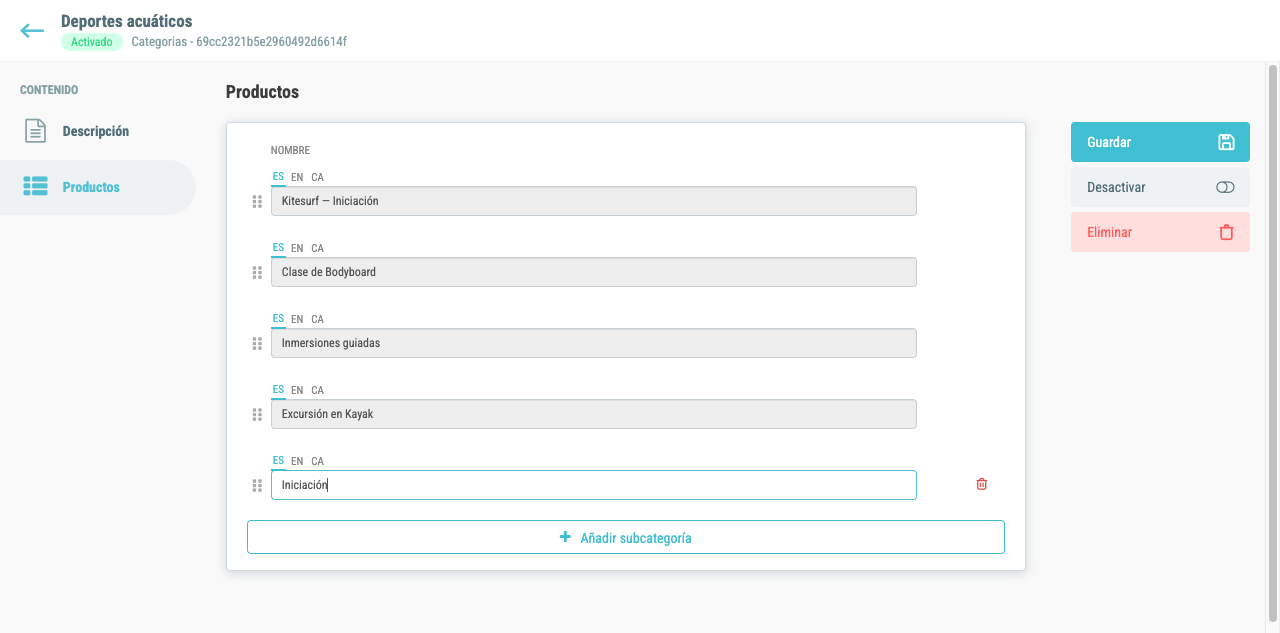Click the Deportes acuáticos page title
The width and height of the screenshot is (1280, 633).
click(x=127, y=21)
